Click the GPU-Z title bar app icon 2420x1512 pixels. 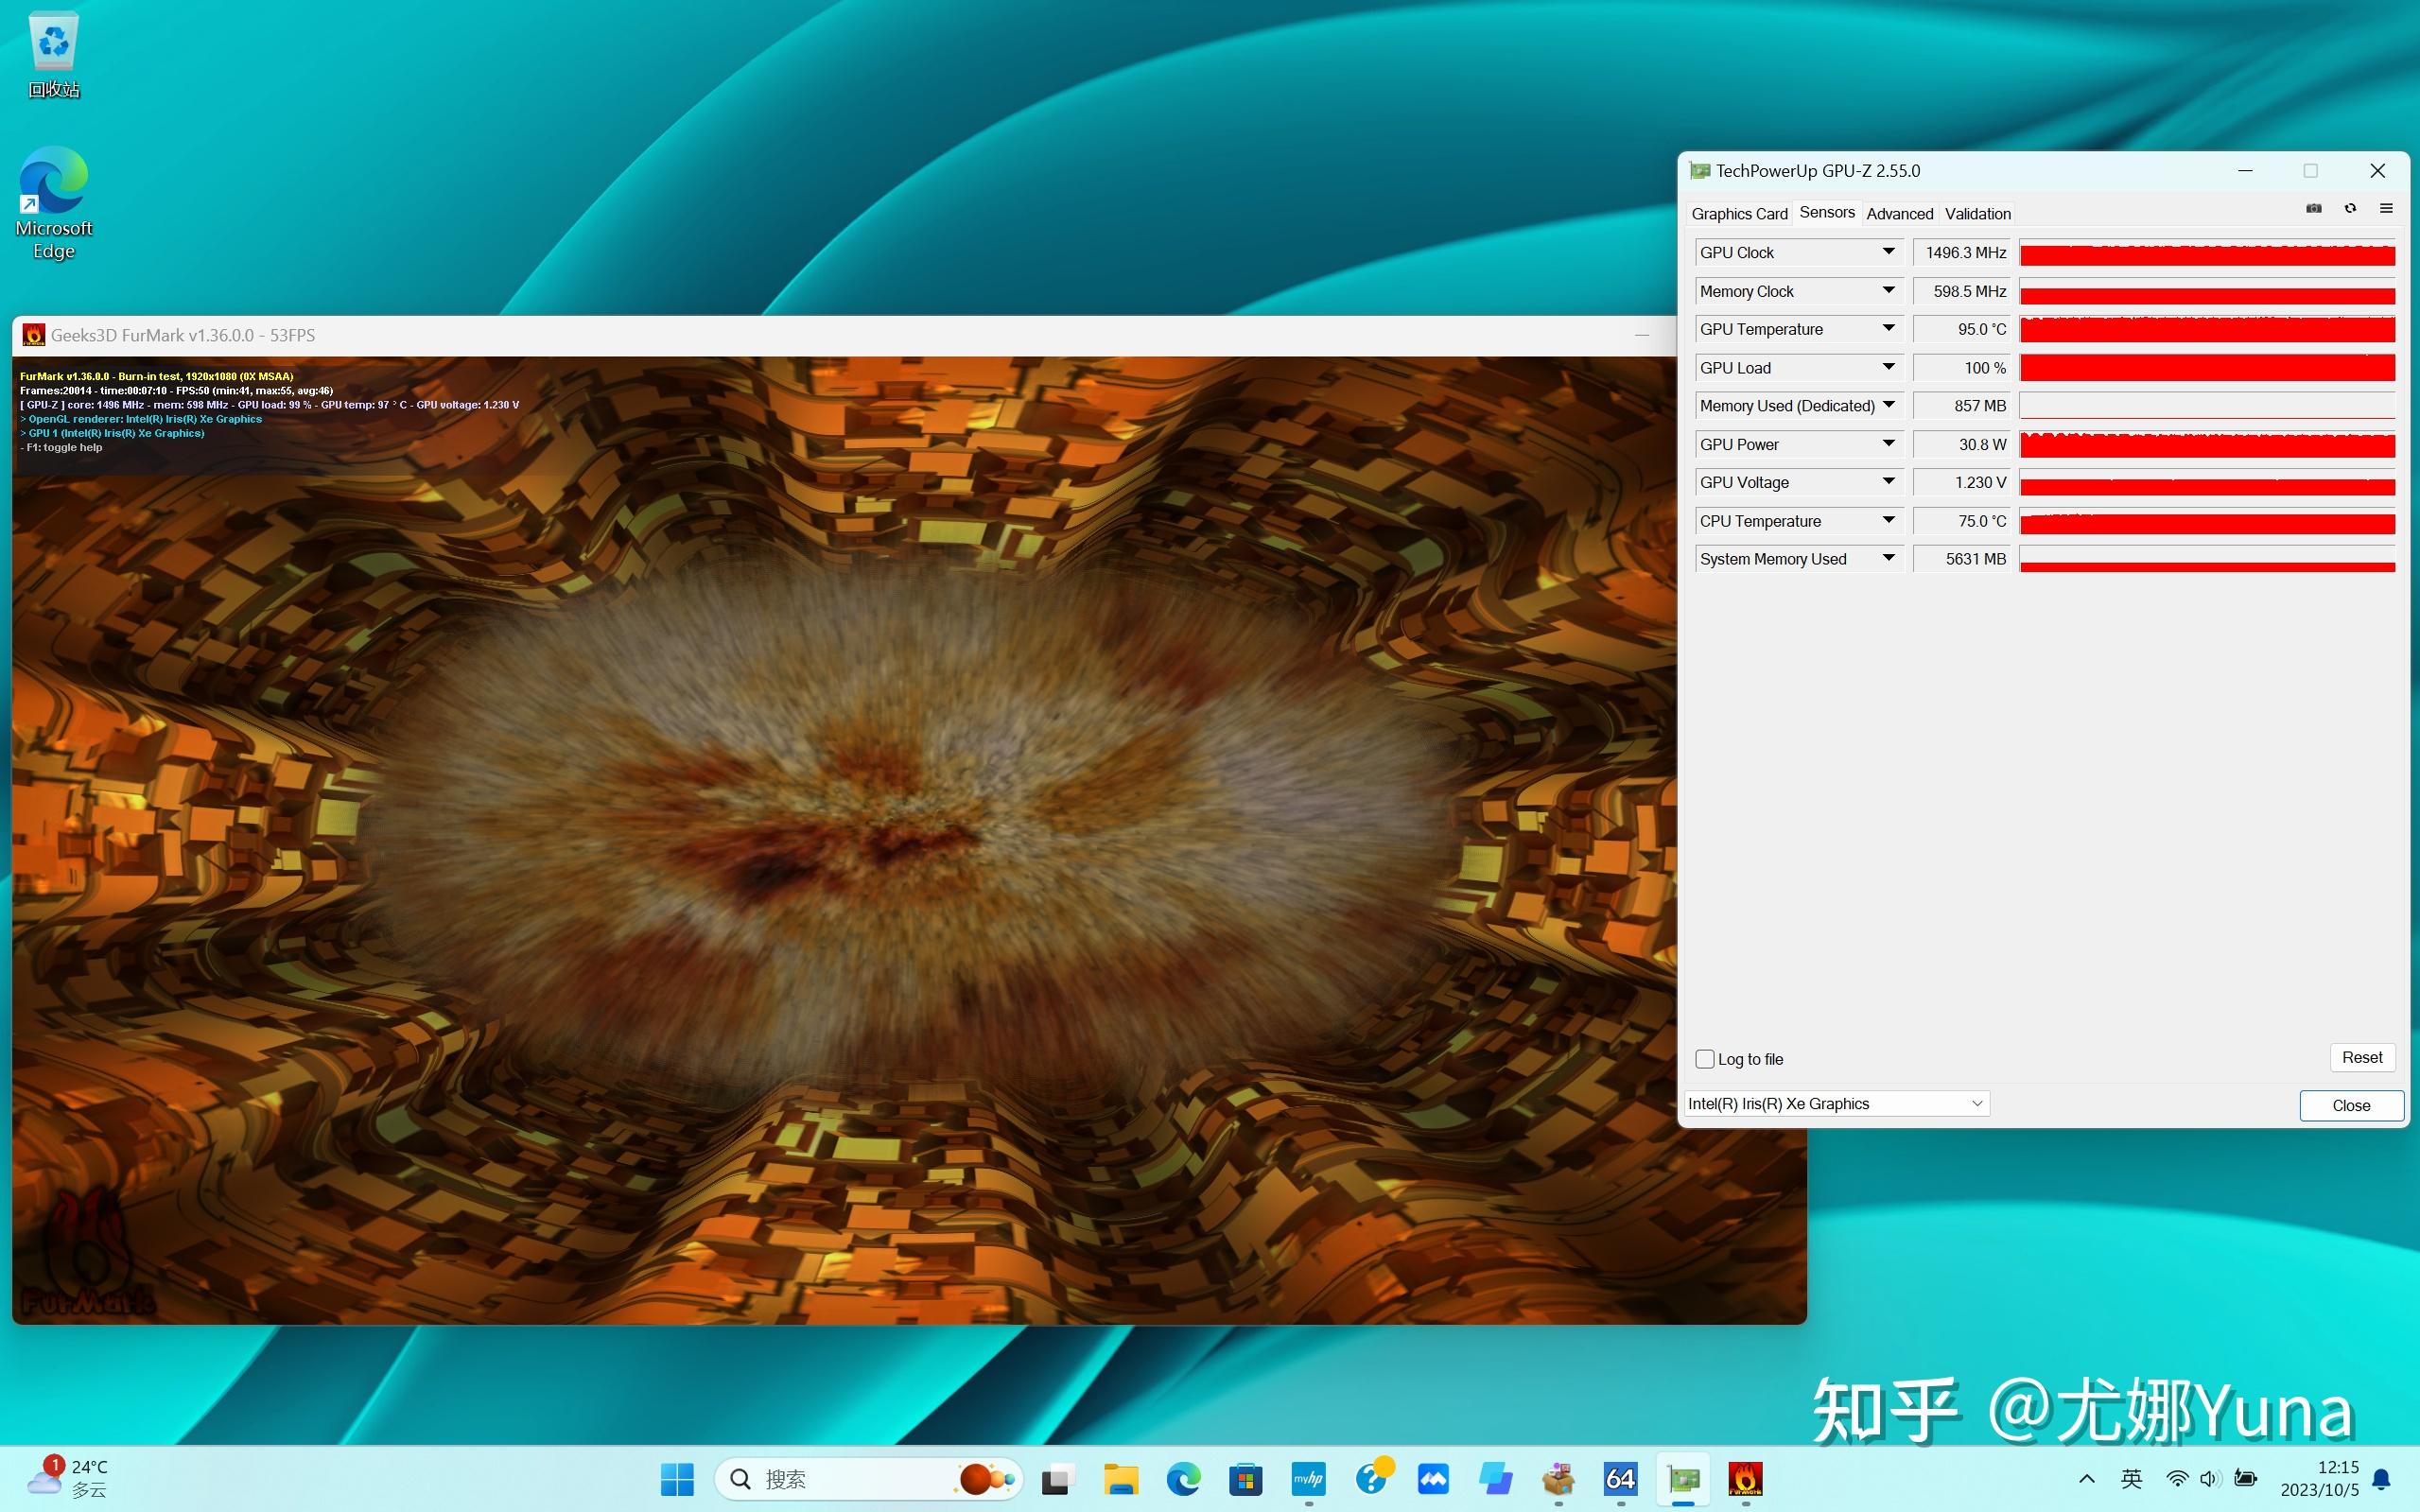1700,171
